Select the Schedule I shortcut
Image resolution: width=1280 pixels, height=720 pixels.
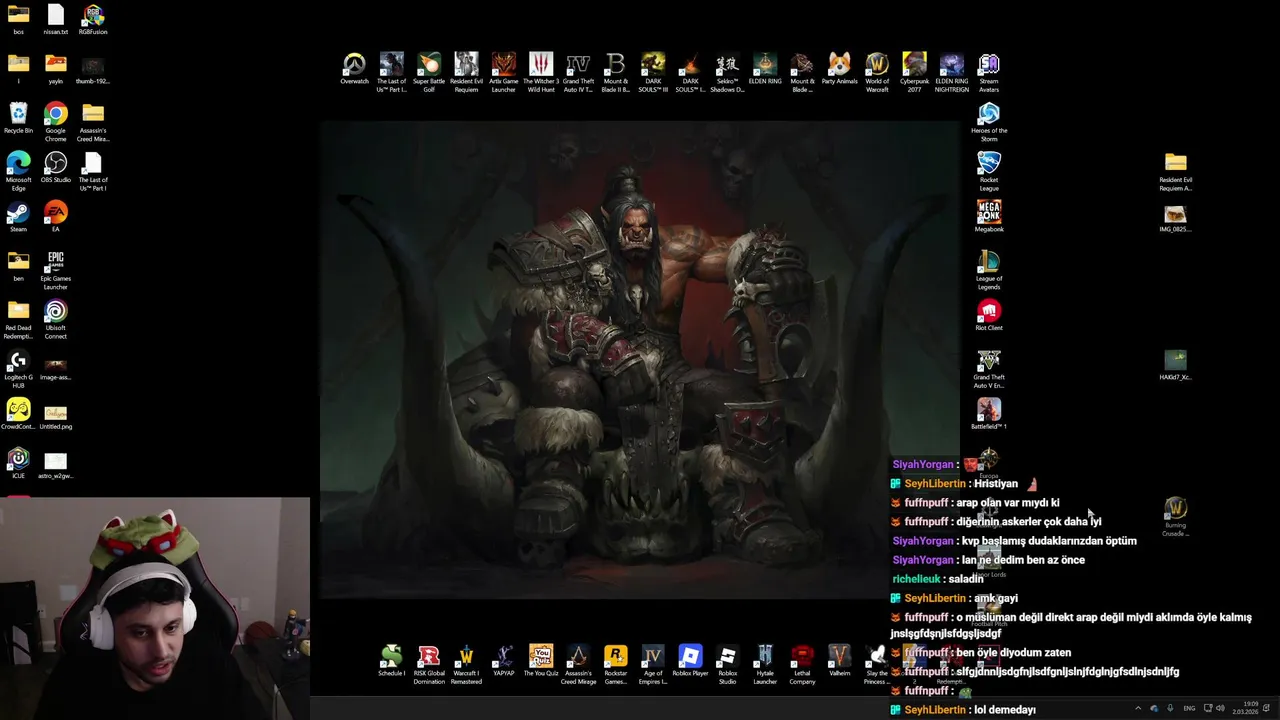pos(391,661)
